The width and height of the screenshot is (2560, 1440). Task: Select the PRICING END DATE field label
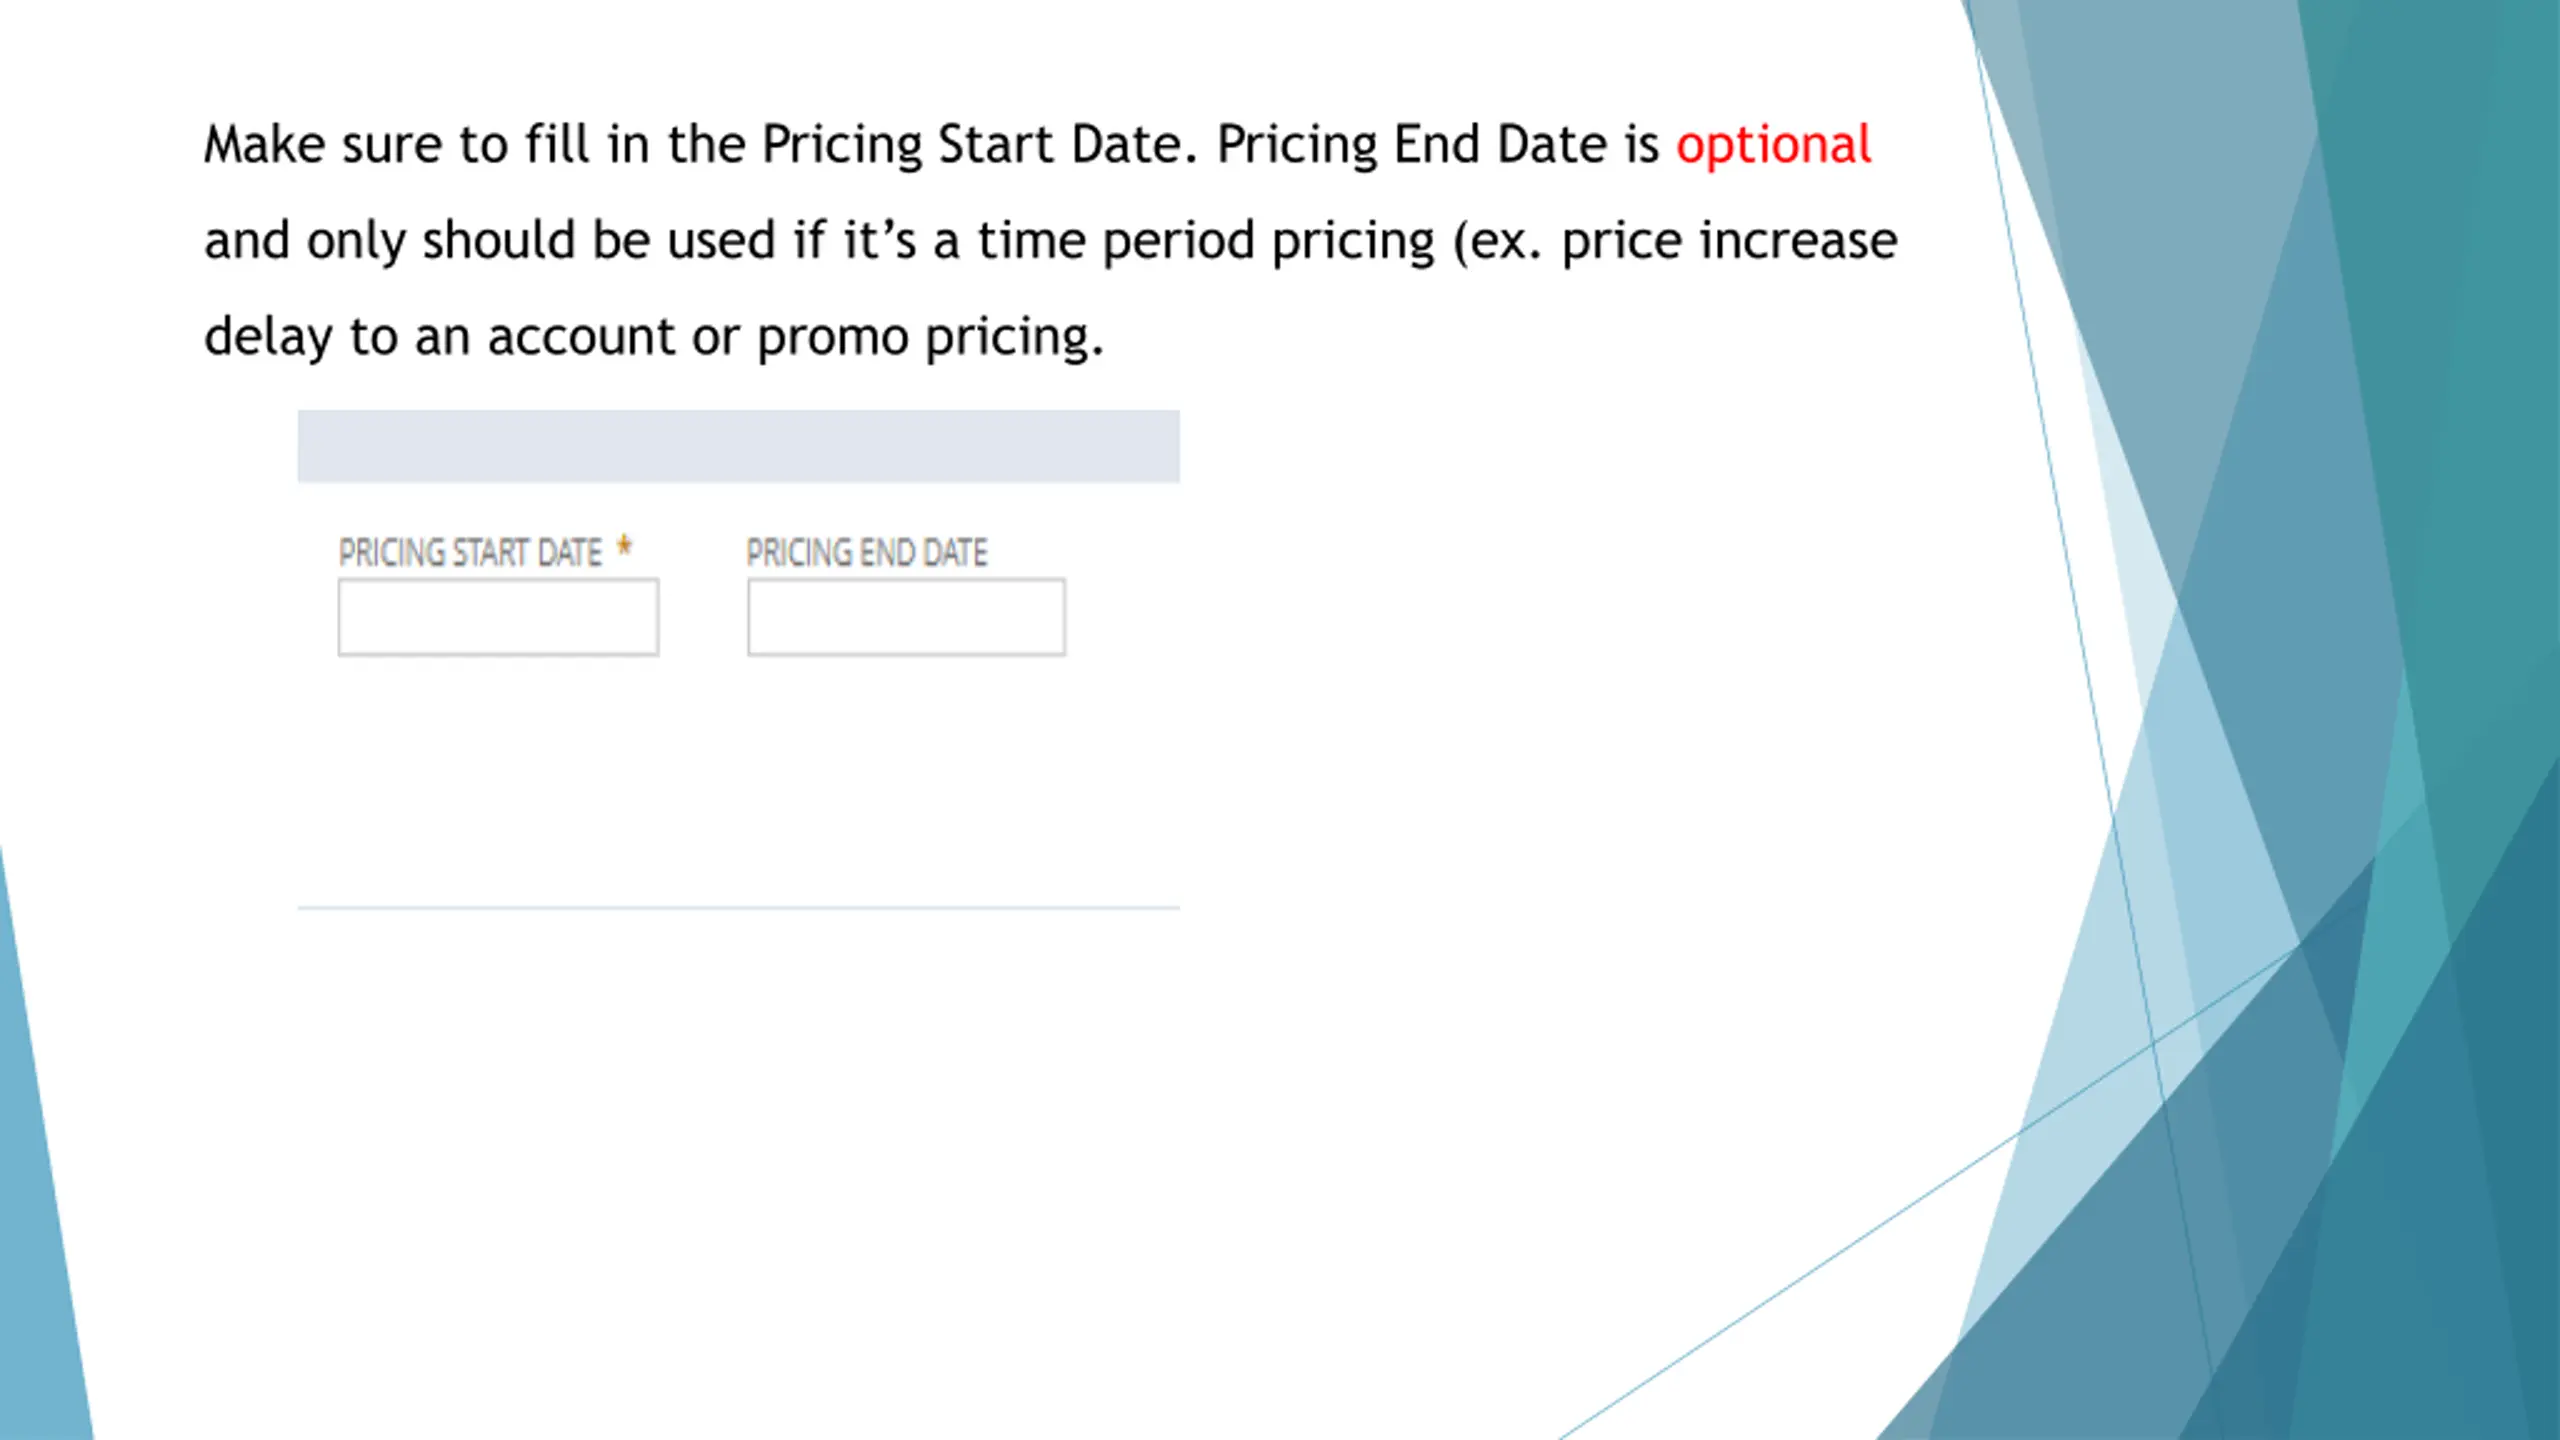point(867,553)
